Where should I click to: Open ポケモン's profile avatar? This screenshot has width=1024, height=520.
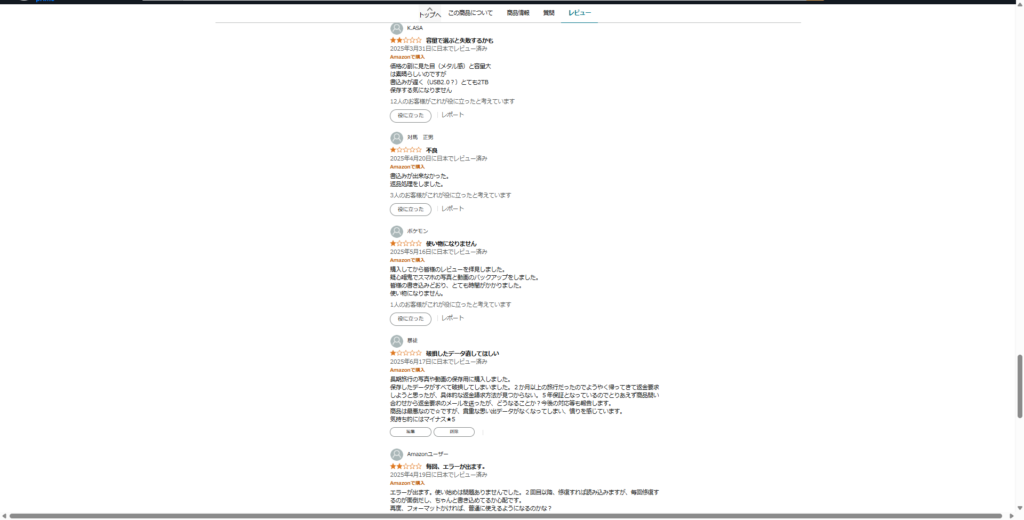[x=396, y=232]
